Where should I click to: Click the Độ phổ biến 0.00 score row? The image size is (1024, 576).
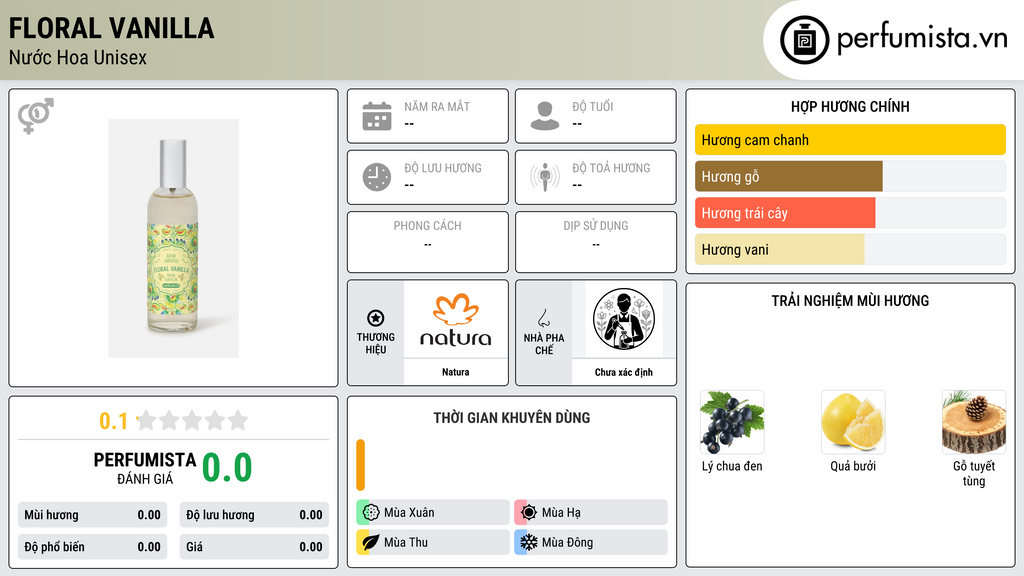click(x=92, y=547)
